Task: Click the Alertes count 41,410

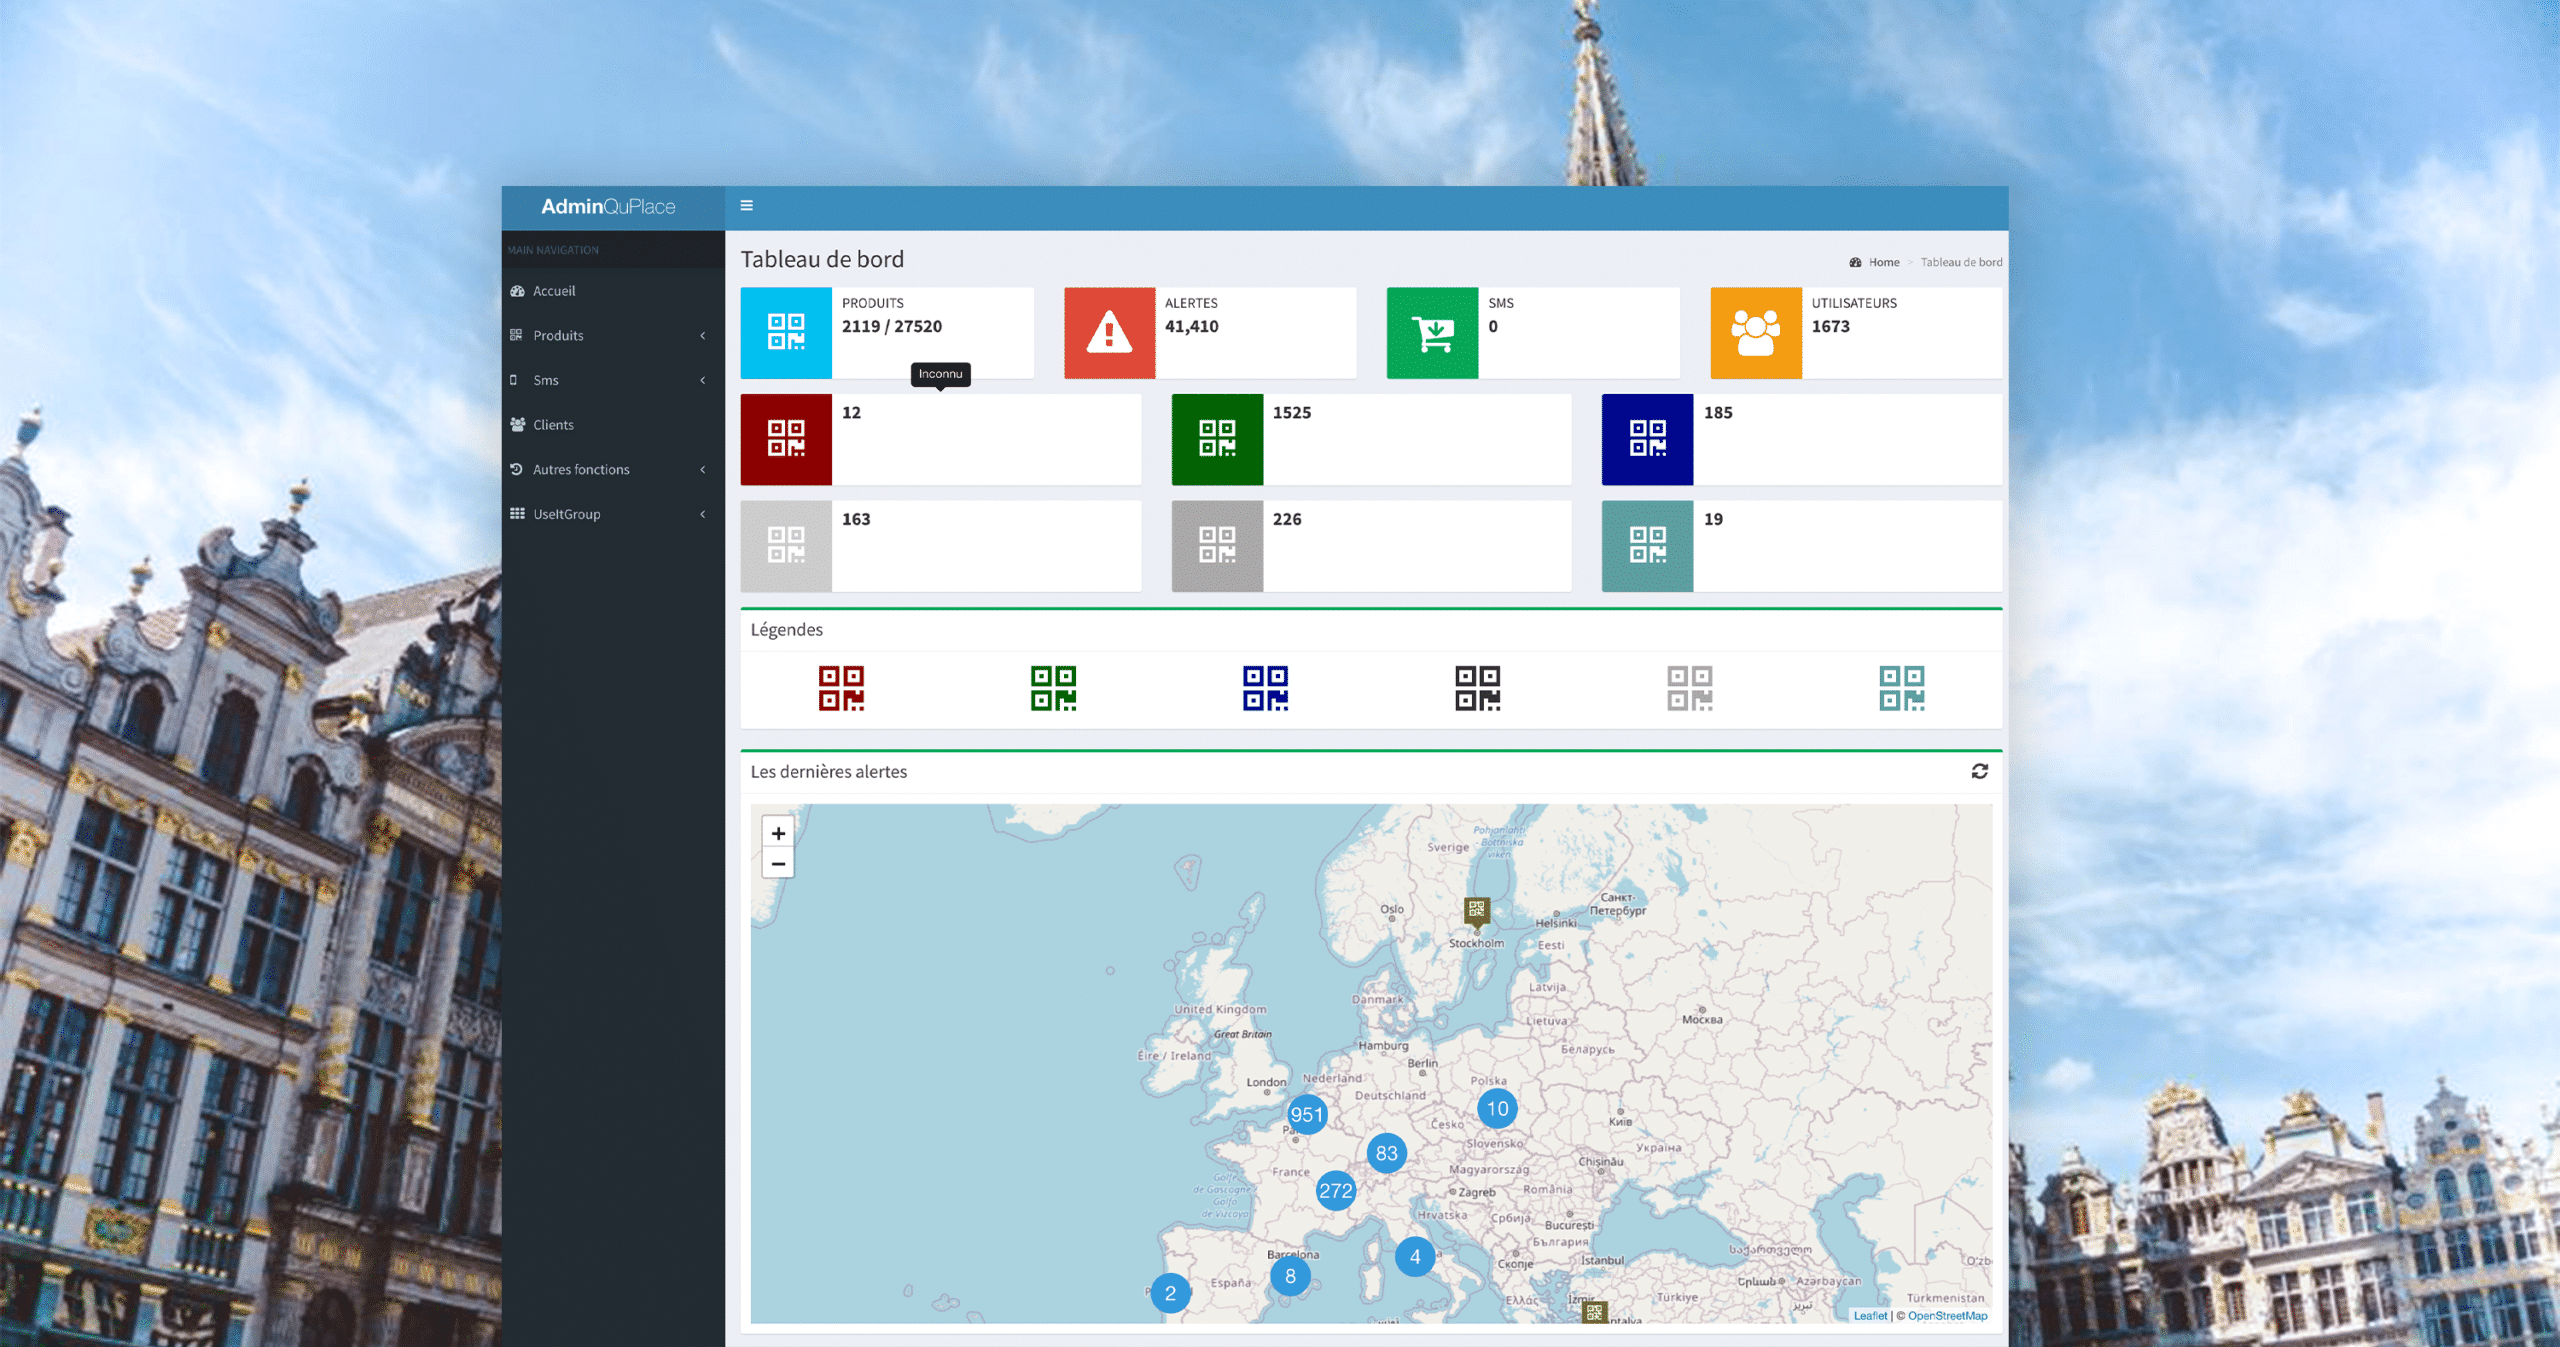Action: point(1191,326)
